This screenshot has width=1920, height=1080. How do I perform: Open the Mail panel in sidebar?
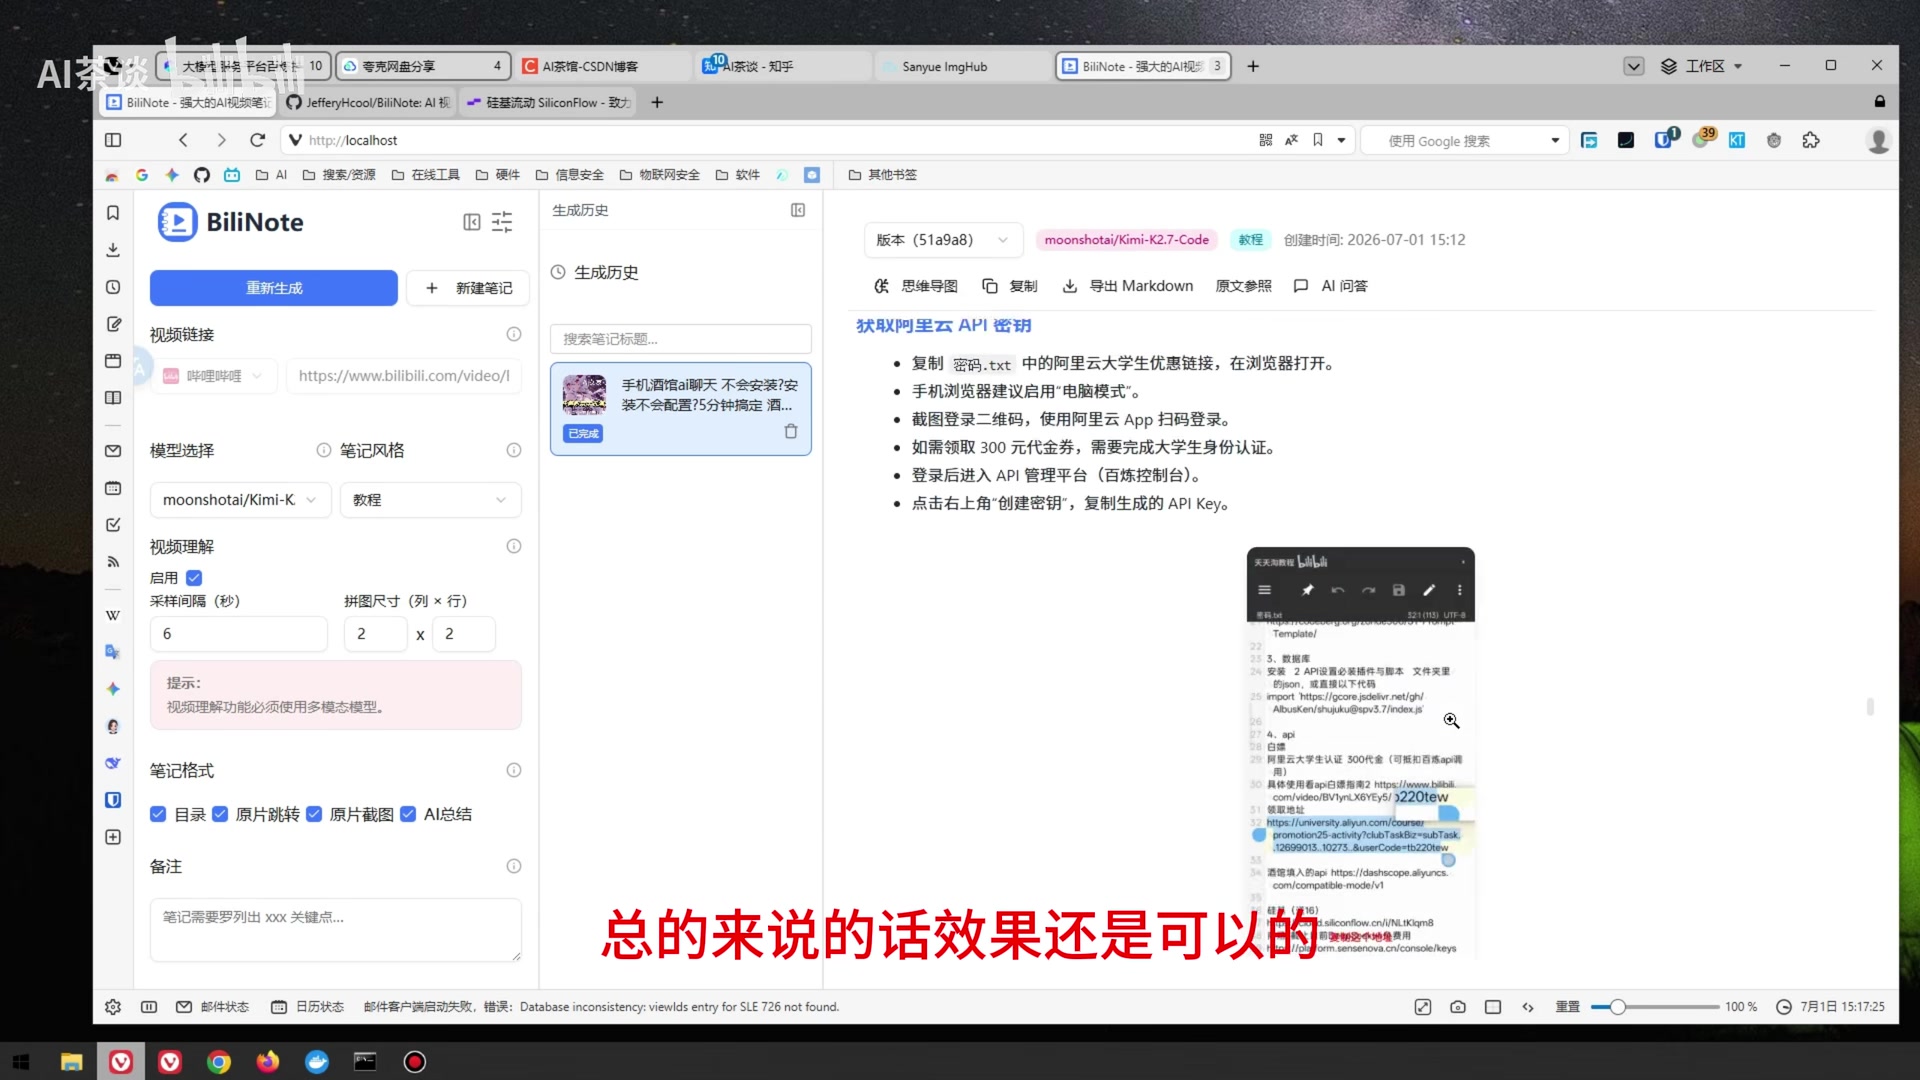113,451
